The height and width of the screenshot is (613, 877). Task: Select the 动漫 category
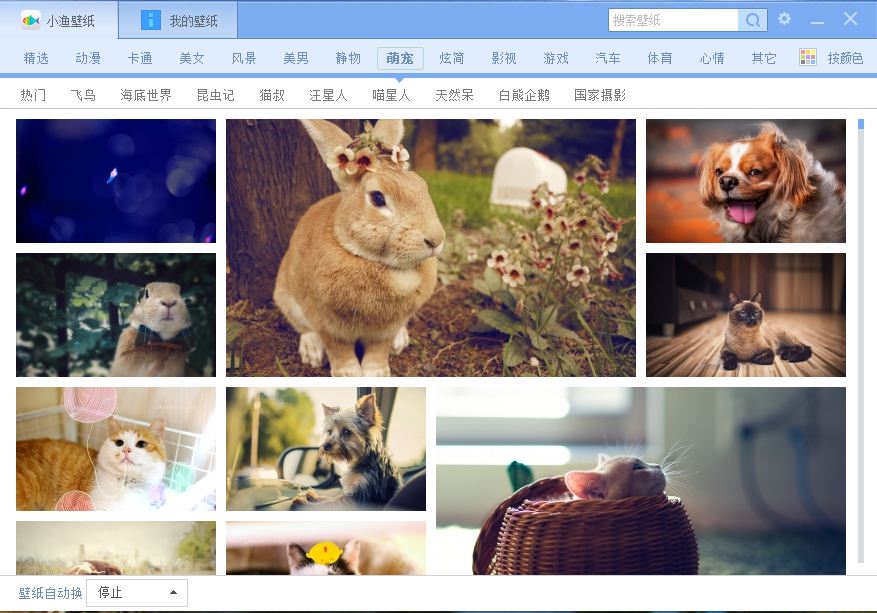point(88,58)
